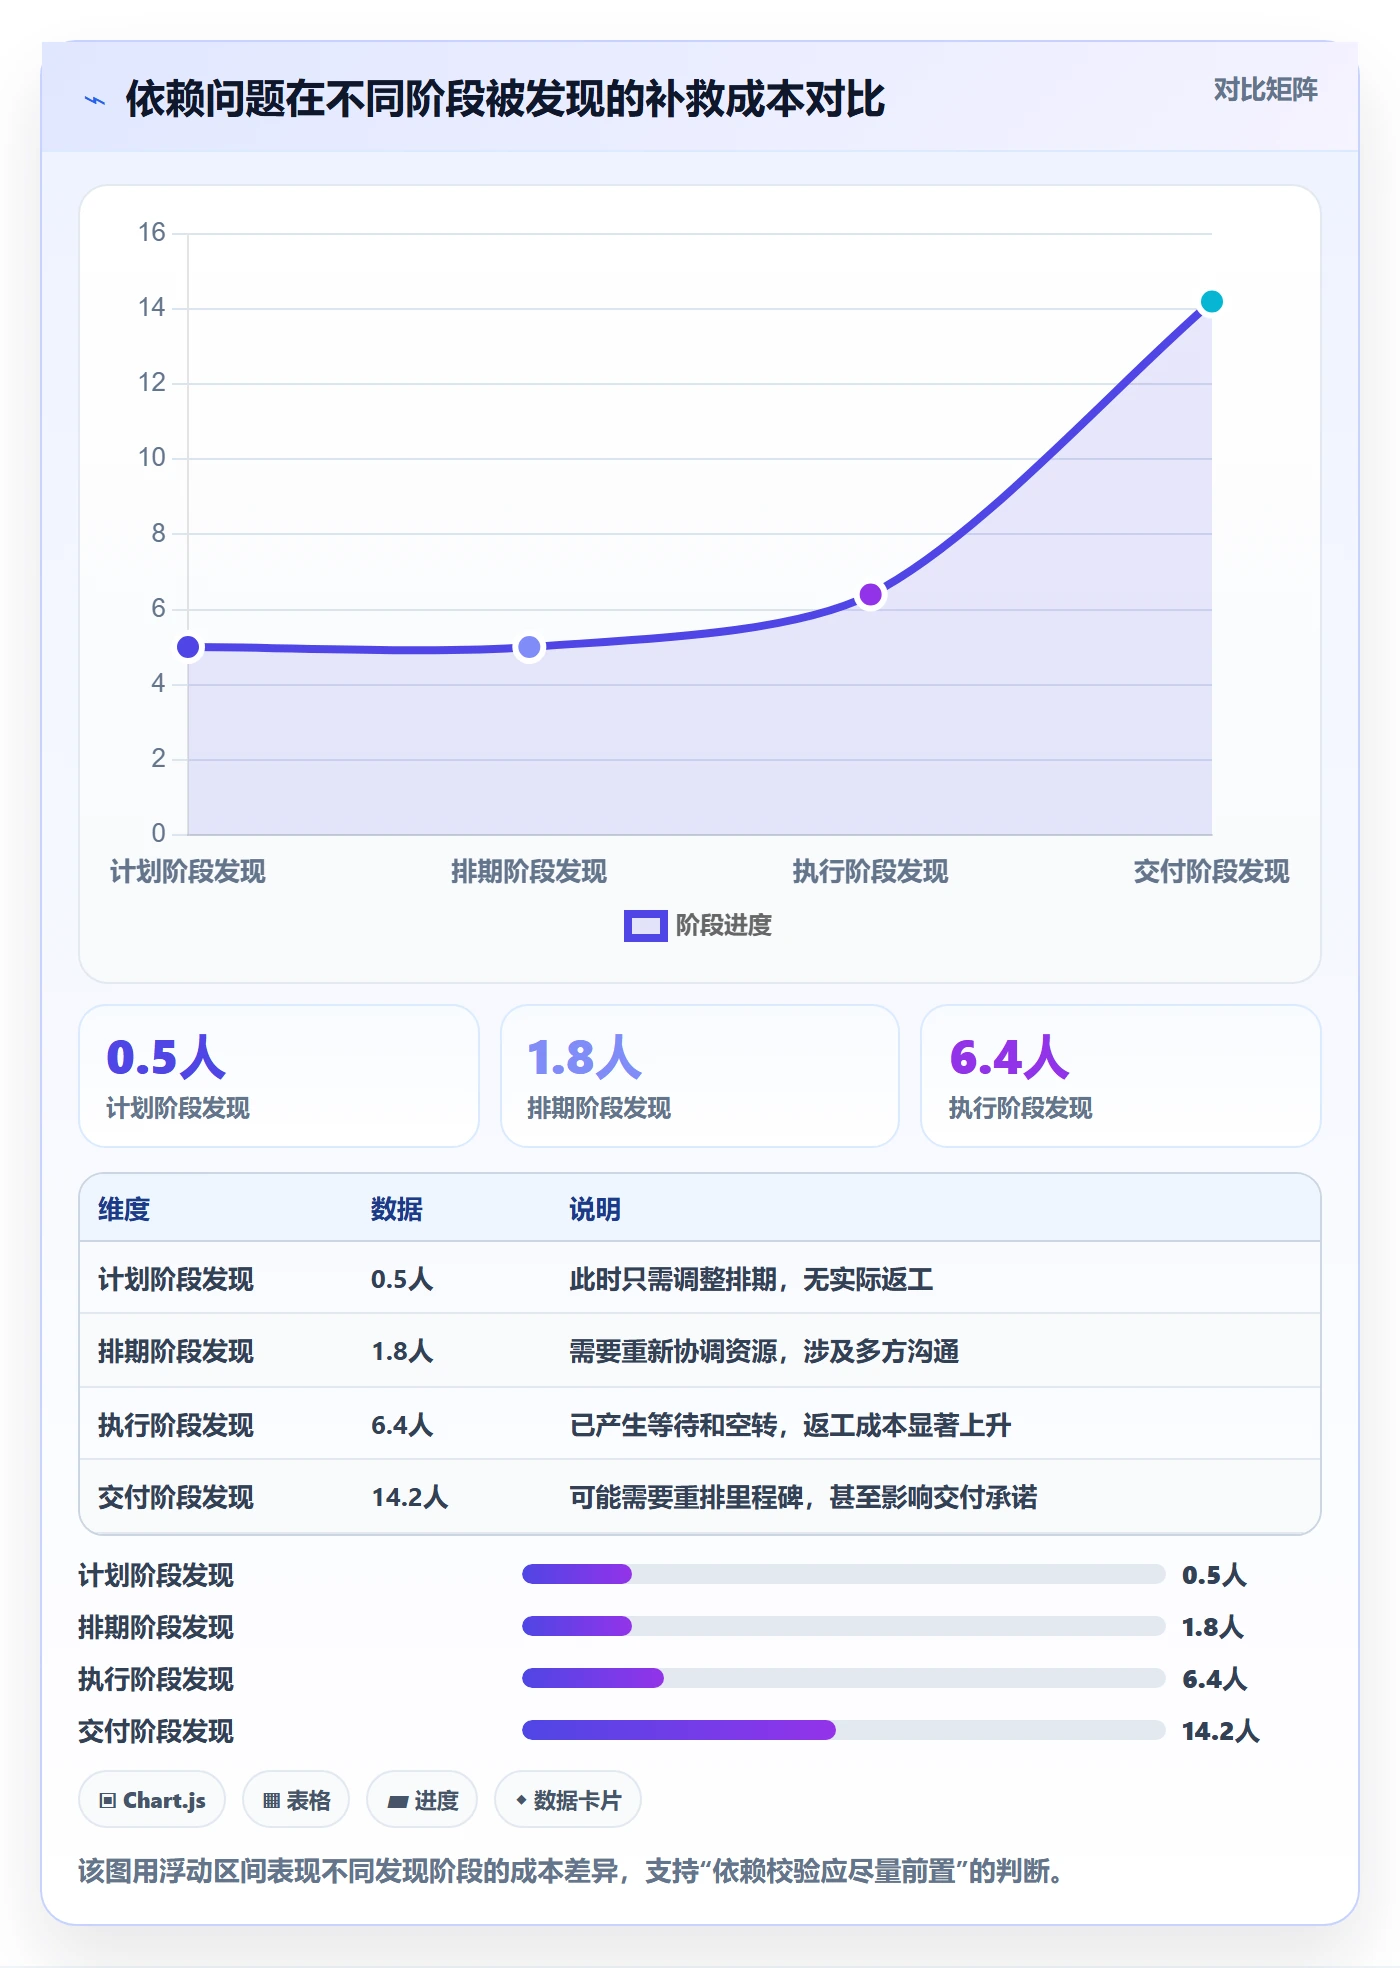1400x1968 pixels.
Task: Click the chart title 依赖问题在不同阶段被发现的补救成本对比
Action: [x=505, y=100]
